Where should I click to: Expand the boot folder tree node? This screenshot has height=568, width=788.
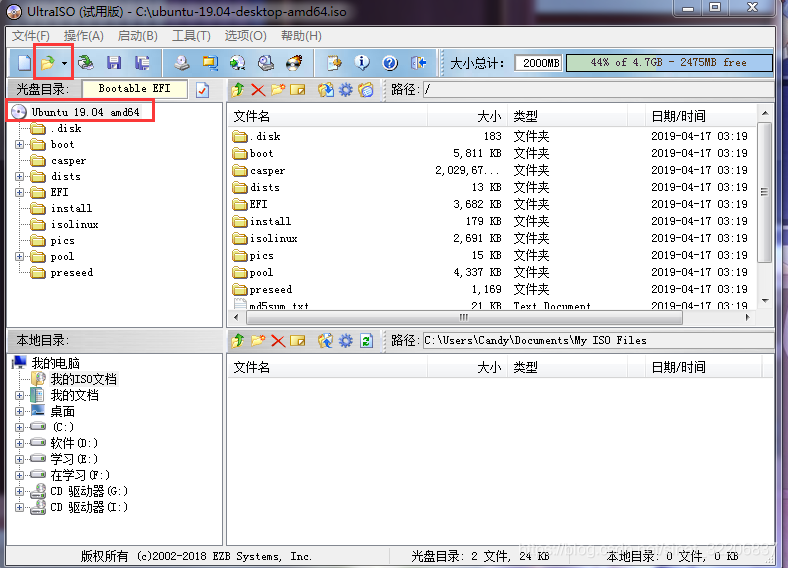(19, 145)
